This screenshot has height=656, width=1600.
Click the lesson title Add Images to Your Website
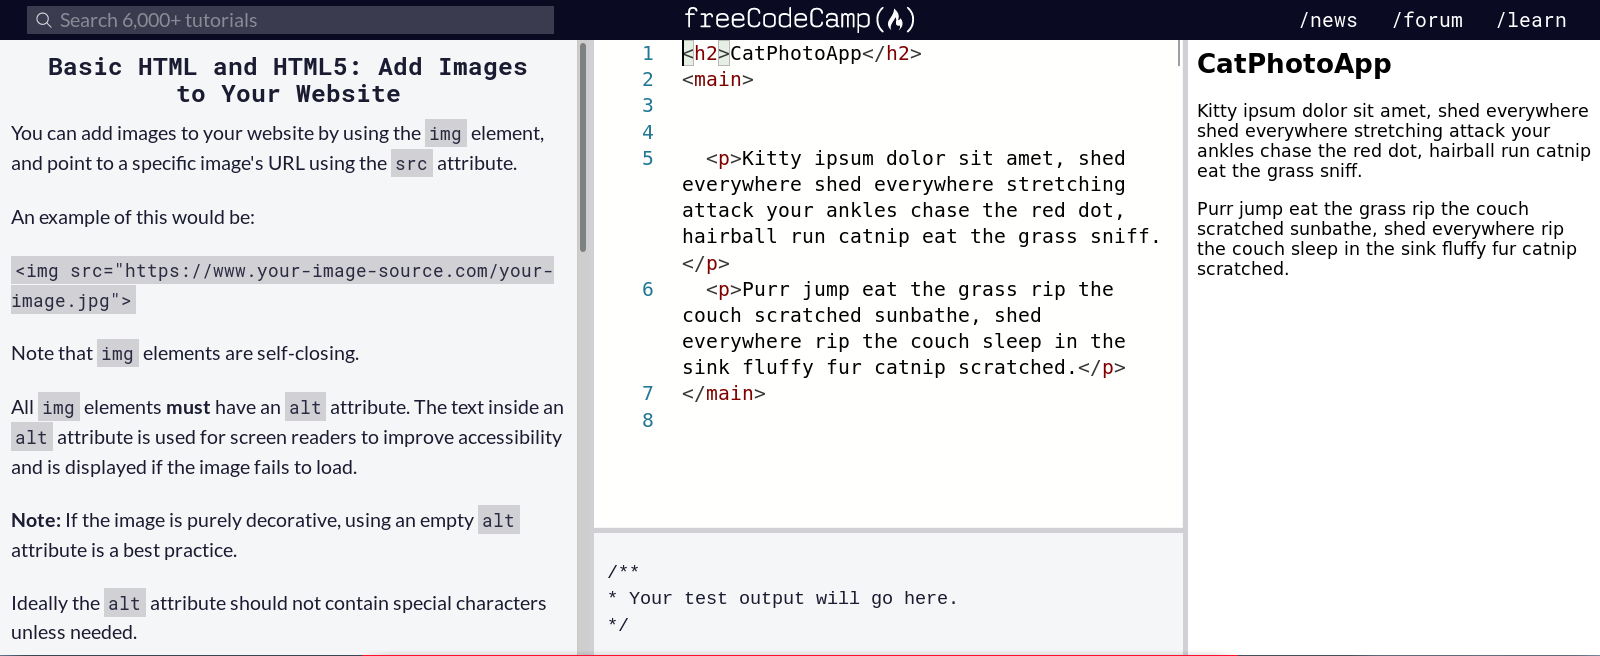[288, 80]
